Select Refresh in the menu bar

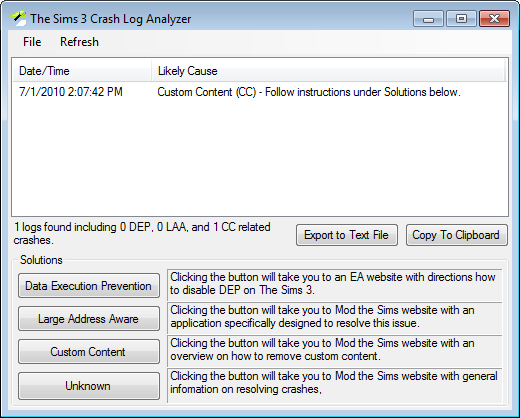pos(79,42)
